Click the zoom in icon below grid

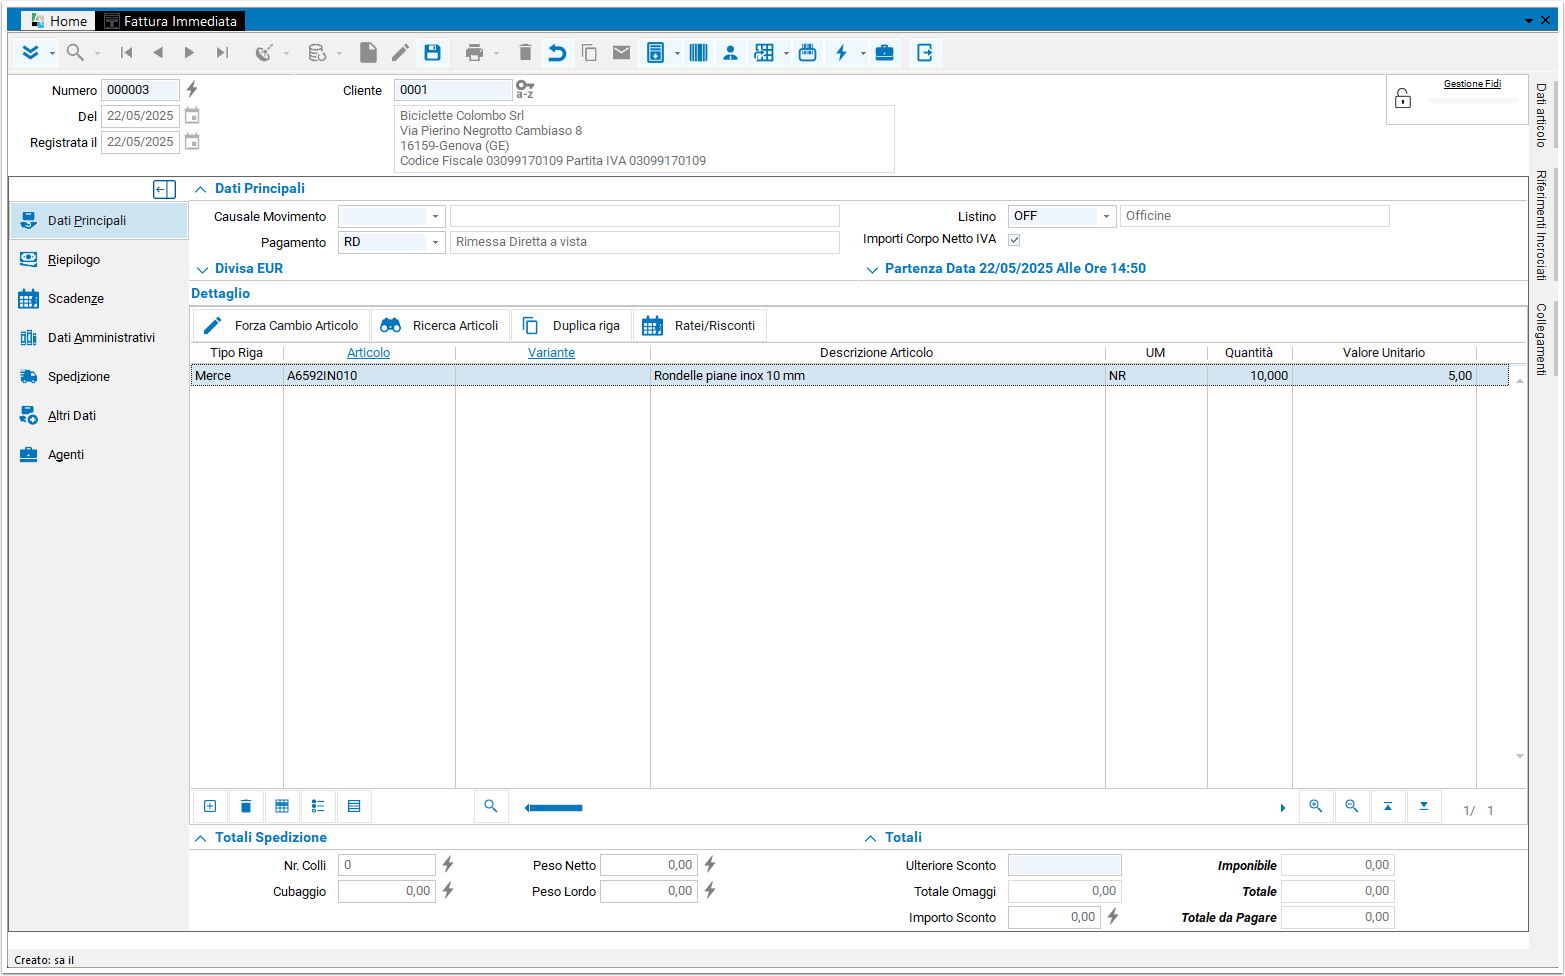1316,806
